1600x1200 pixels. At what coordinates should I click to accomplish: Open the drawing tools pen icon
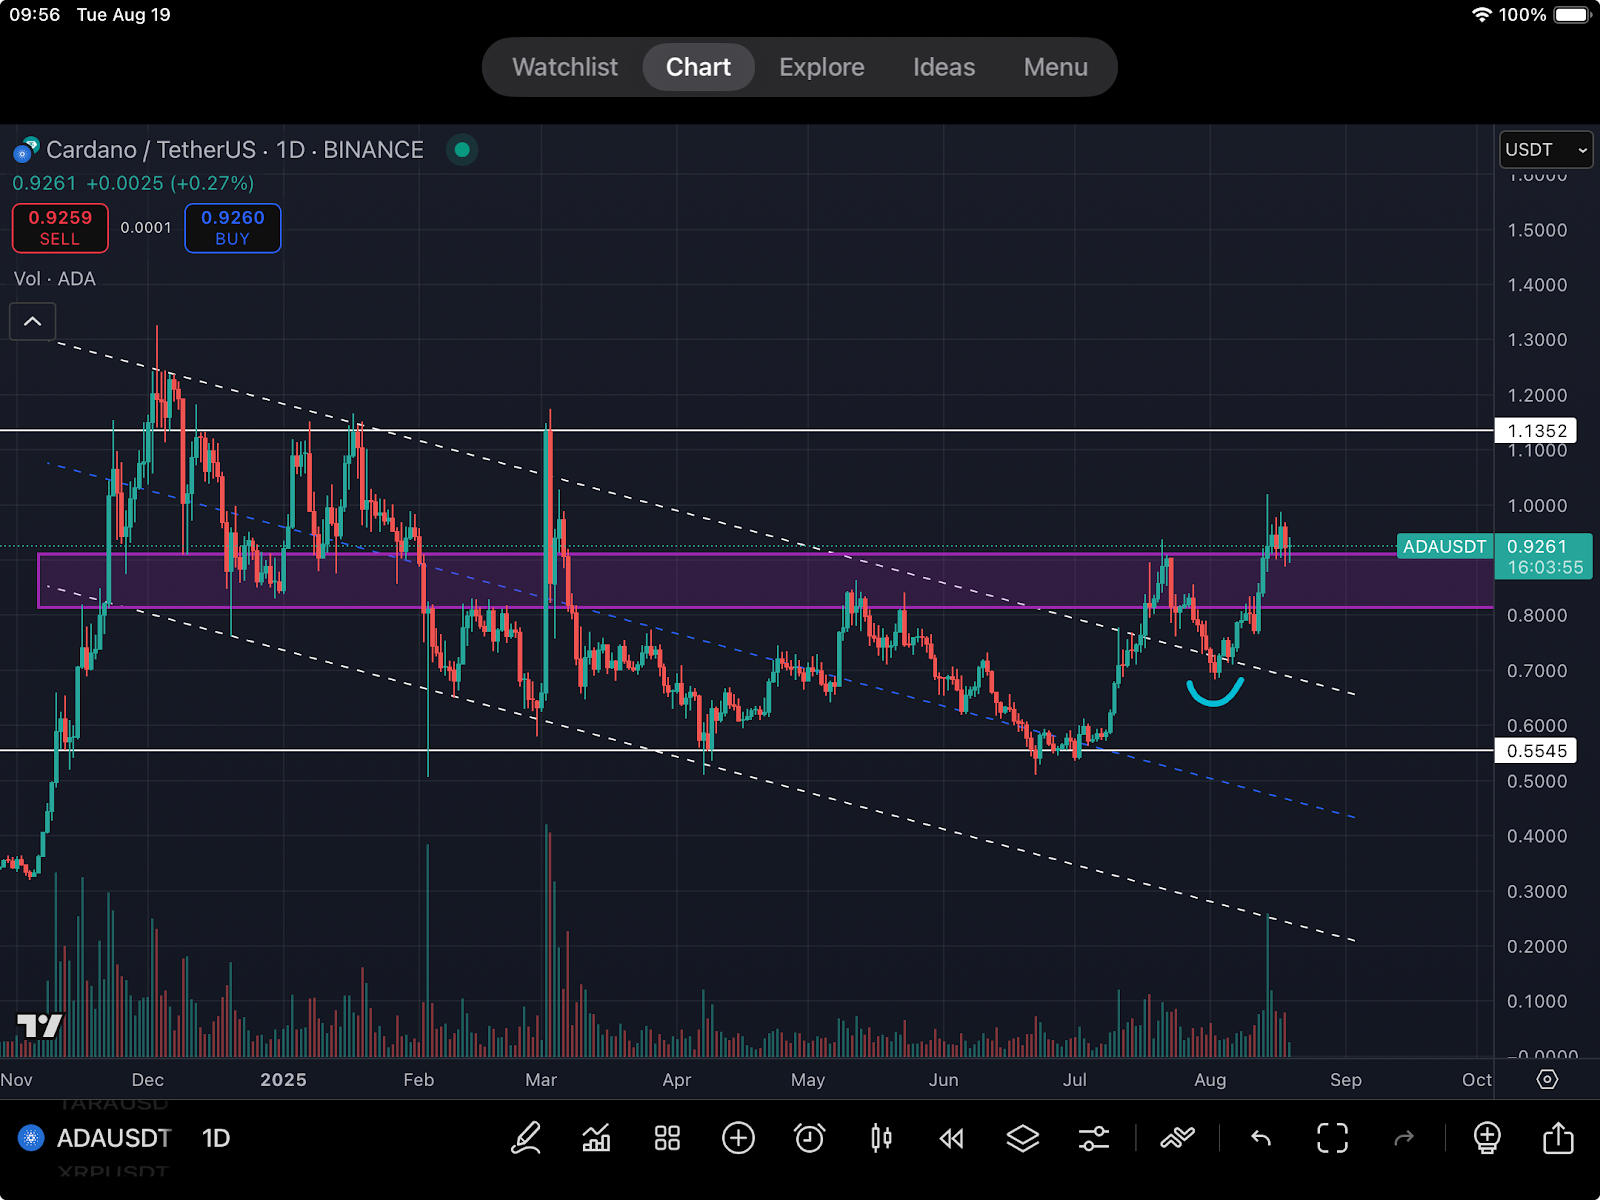point(526,1138)
